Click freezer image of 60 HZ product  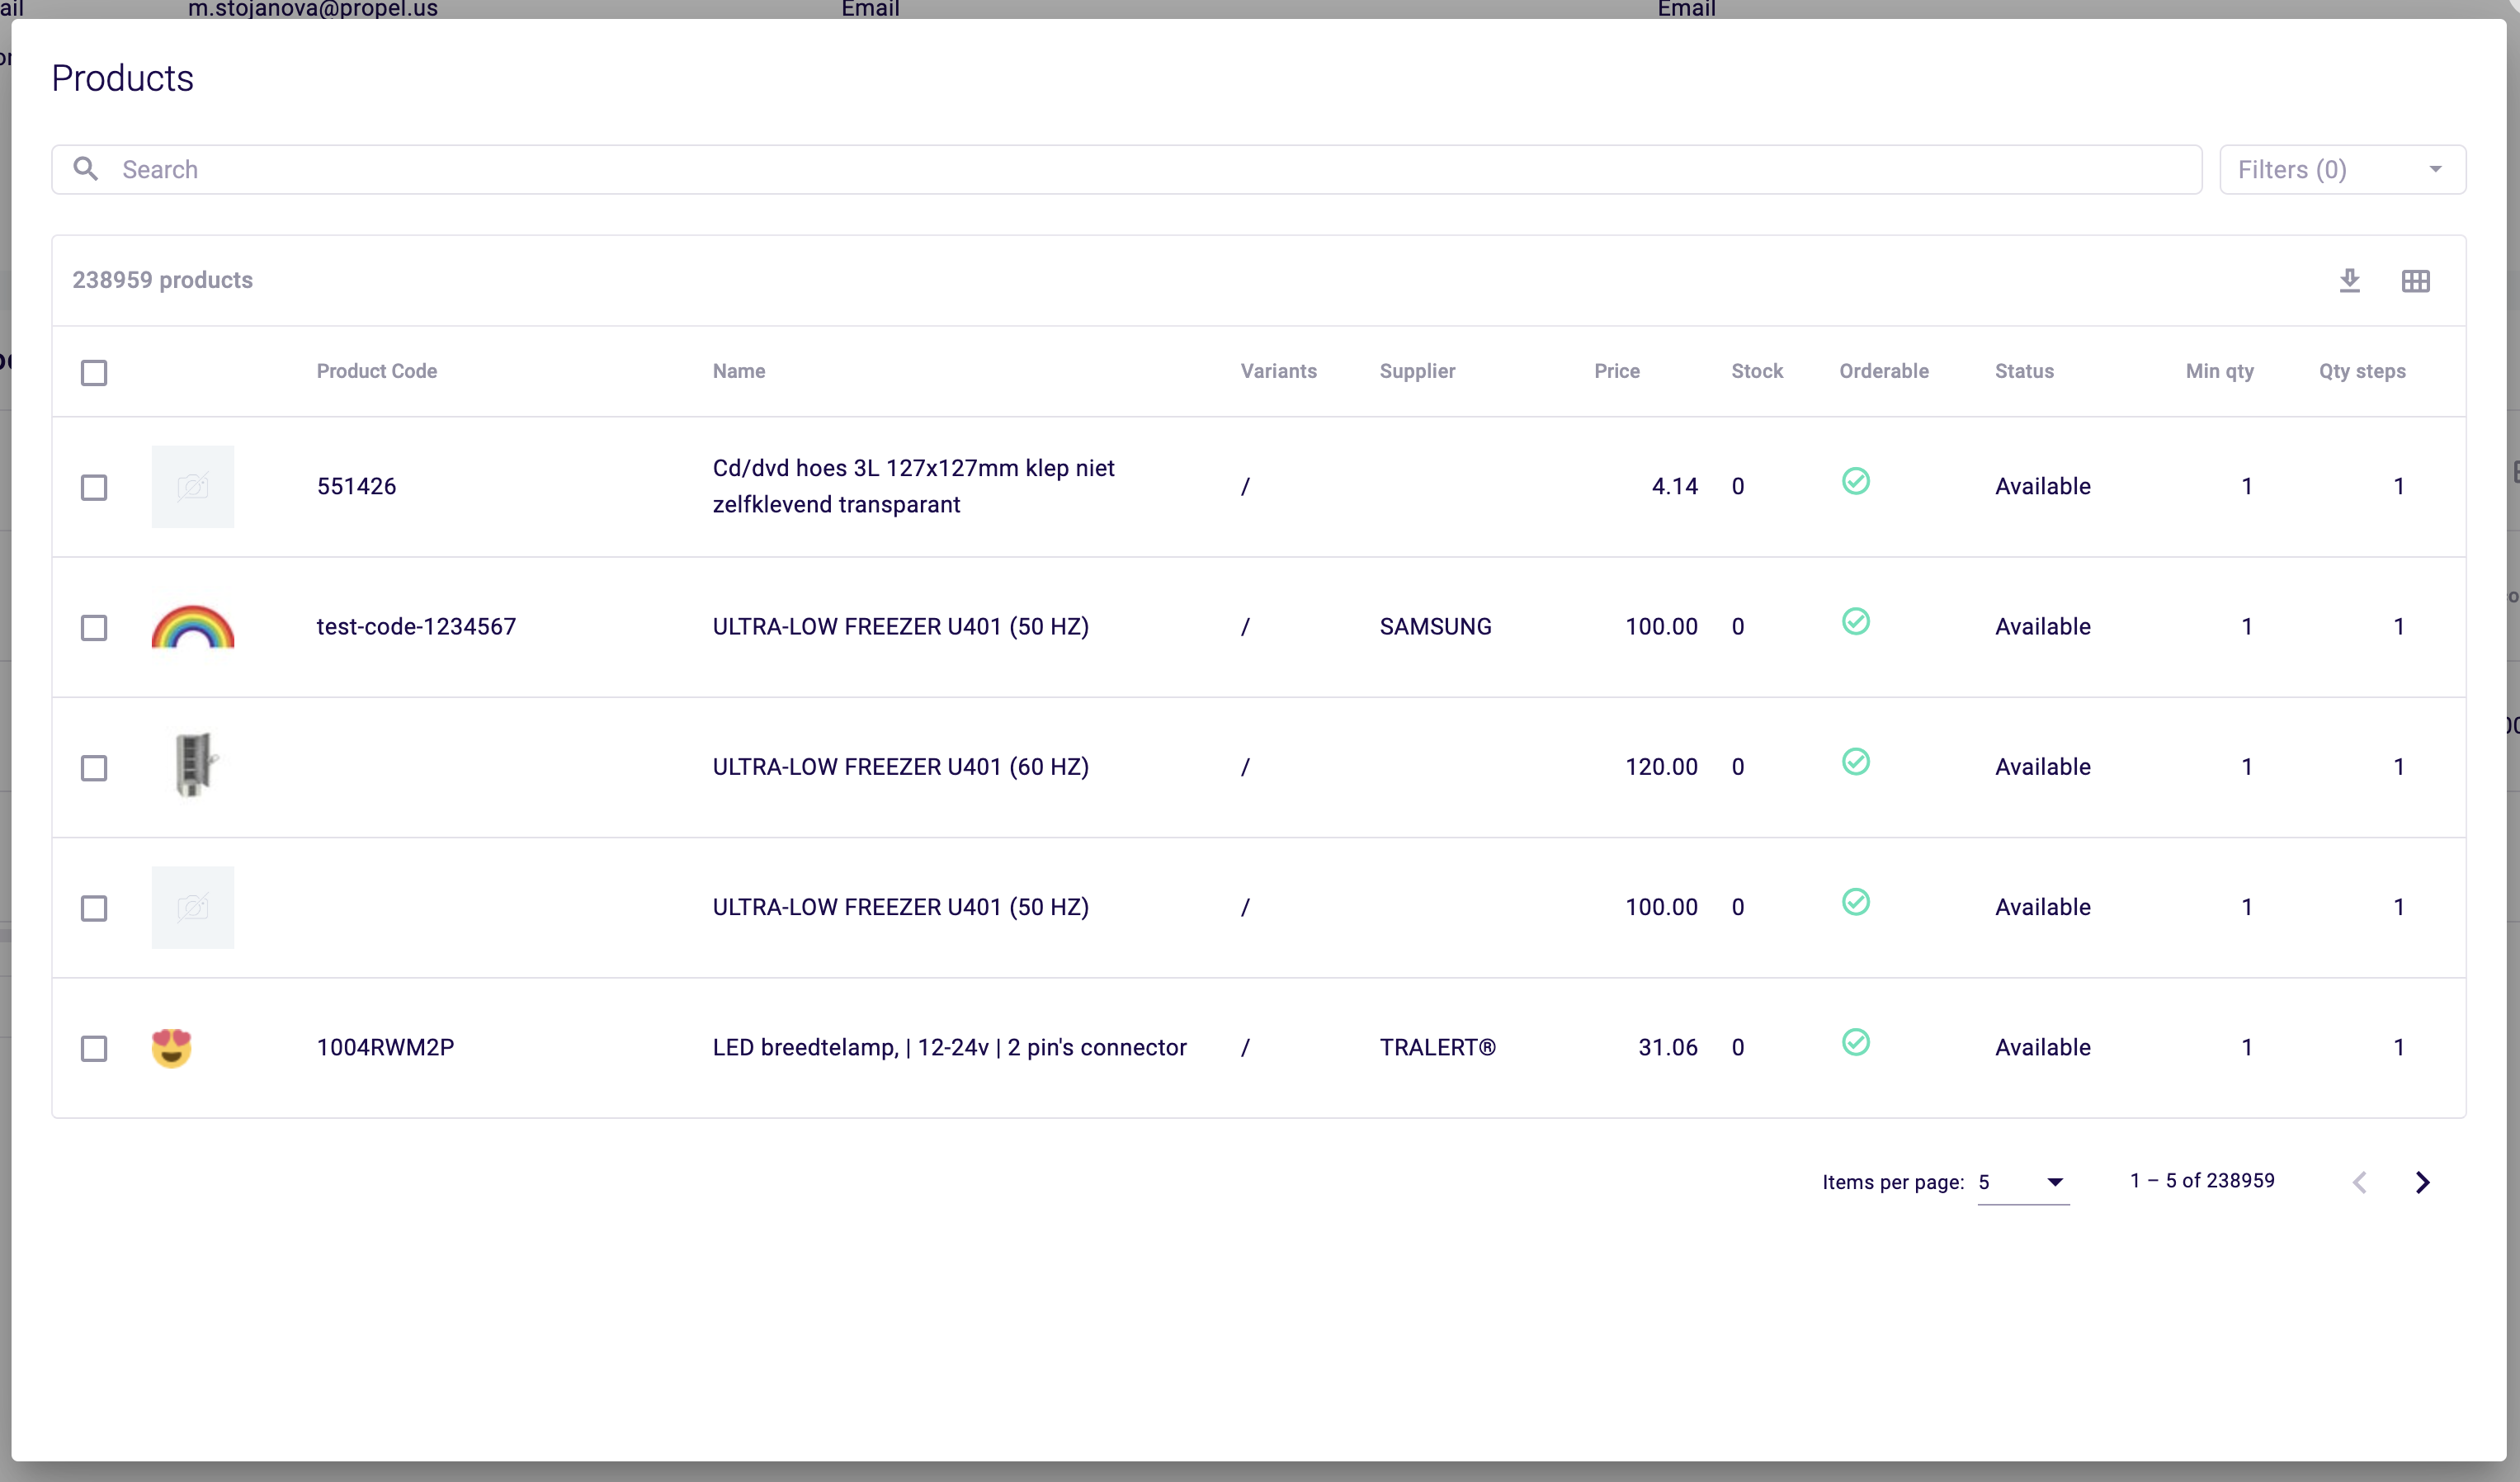click(193, 766)
